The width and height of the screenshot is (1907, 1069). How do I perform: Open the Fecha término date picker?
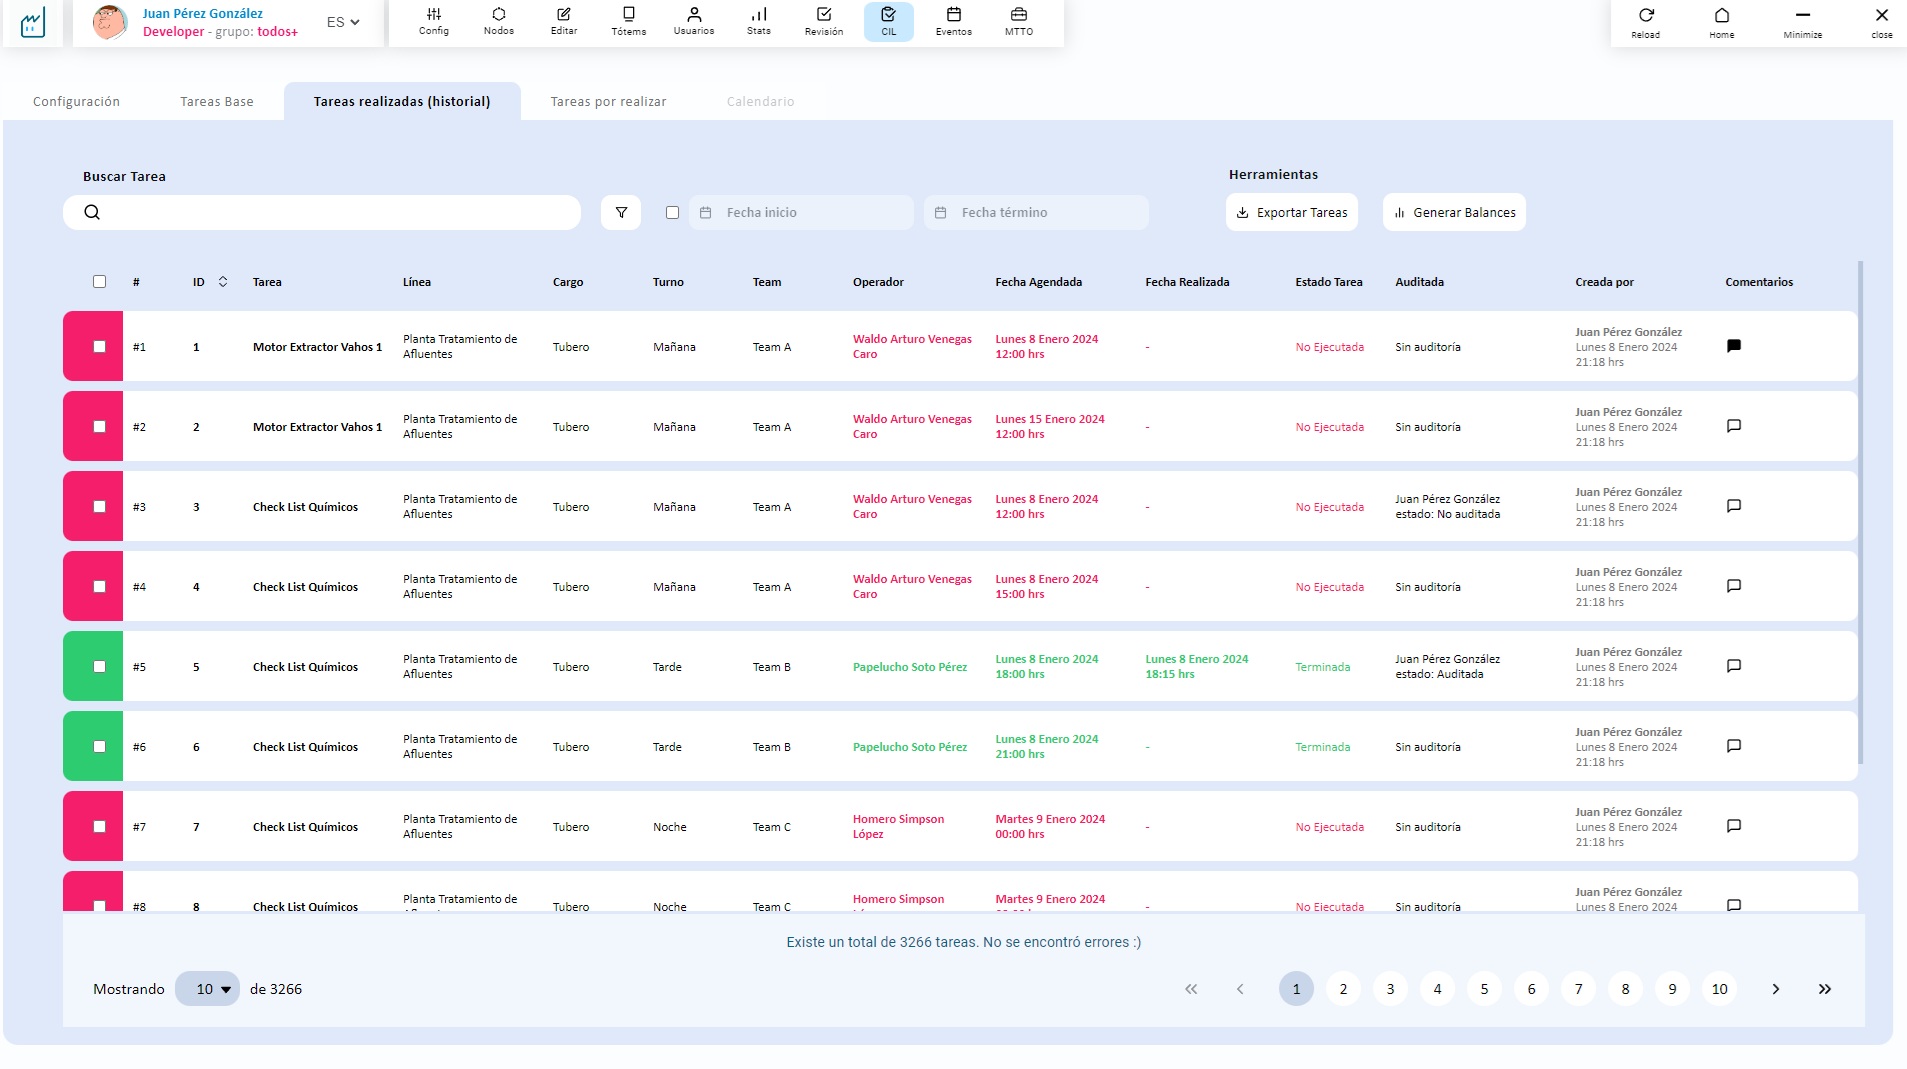[x=1036, y=212]
